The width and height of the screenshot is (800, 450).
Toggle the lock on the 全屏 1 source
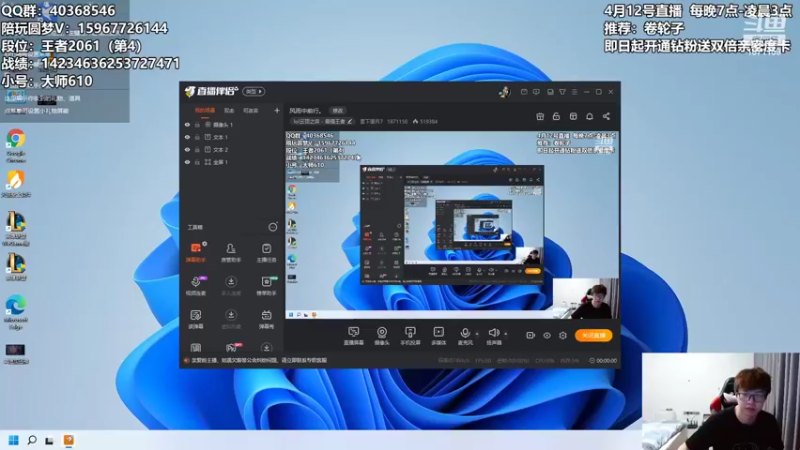click(197, 162)
